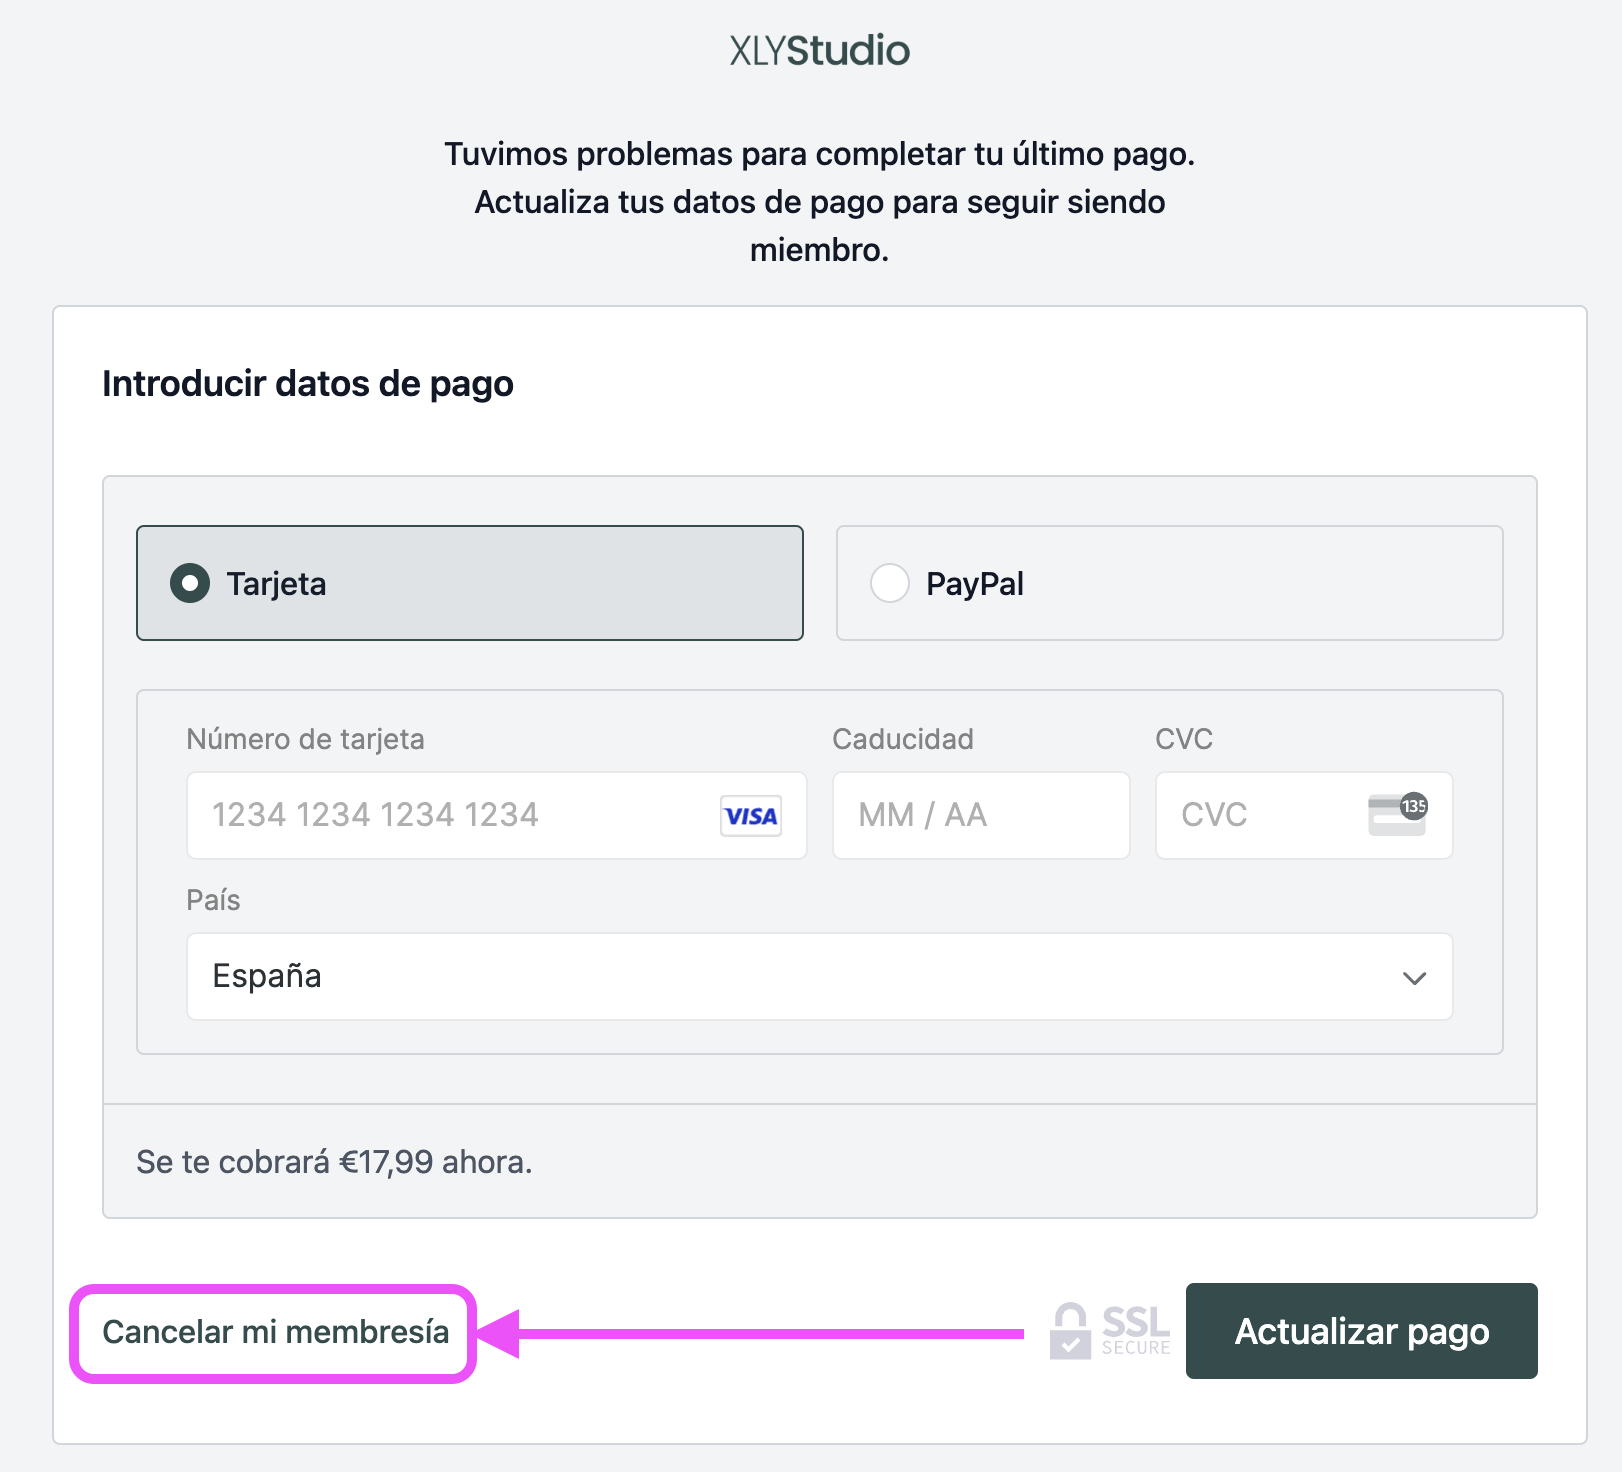
Task: Select the Tarjeta radio button
Action: (190, 583)
